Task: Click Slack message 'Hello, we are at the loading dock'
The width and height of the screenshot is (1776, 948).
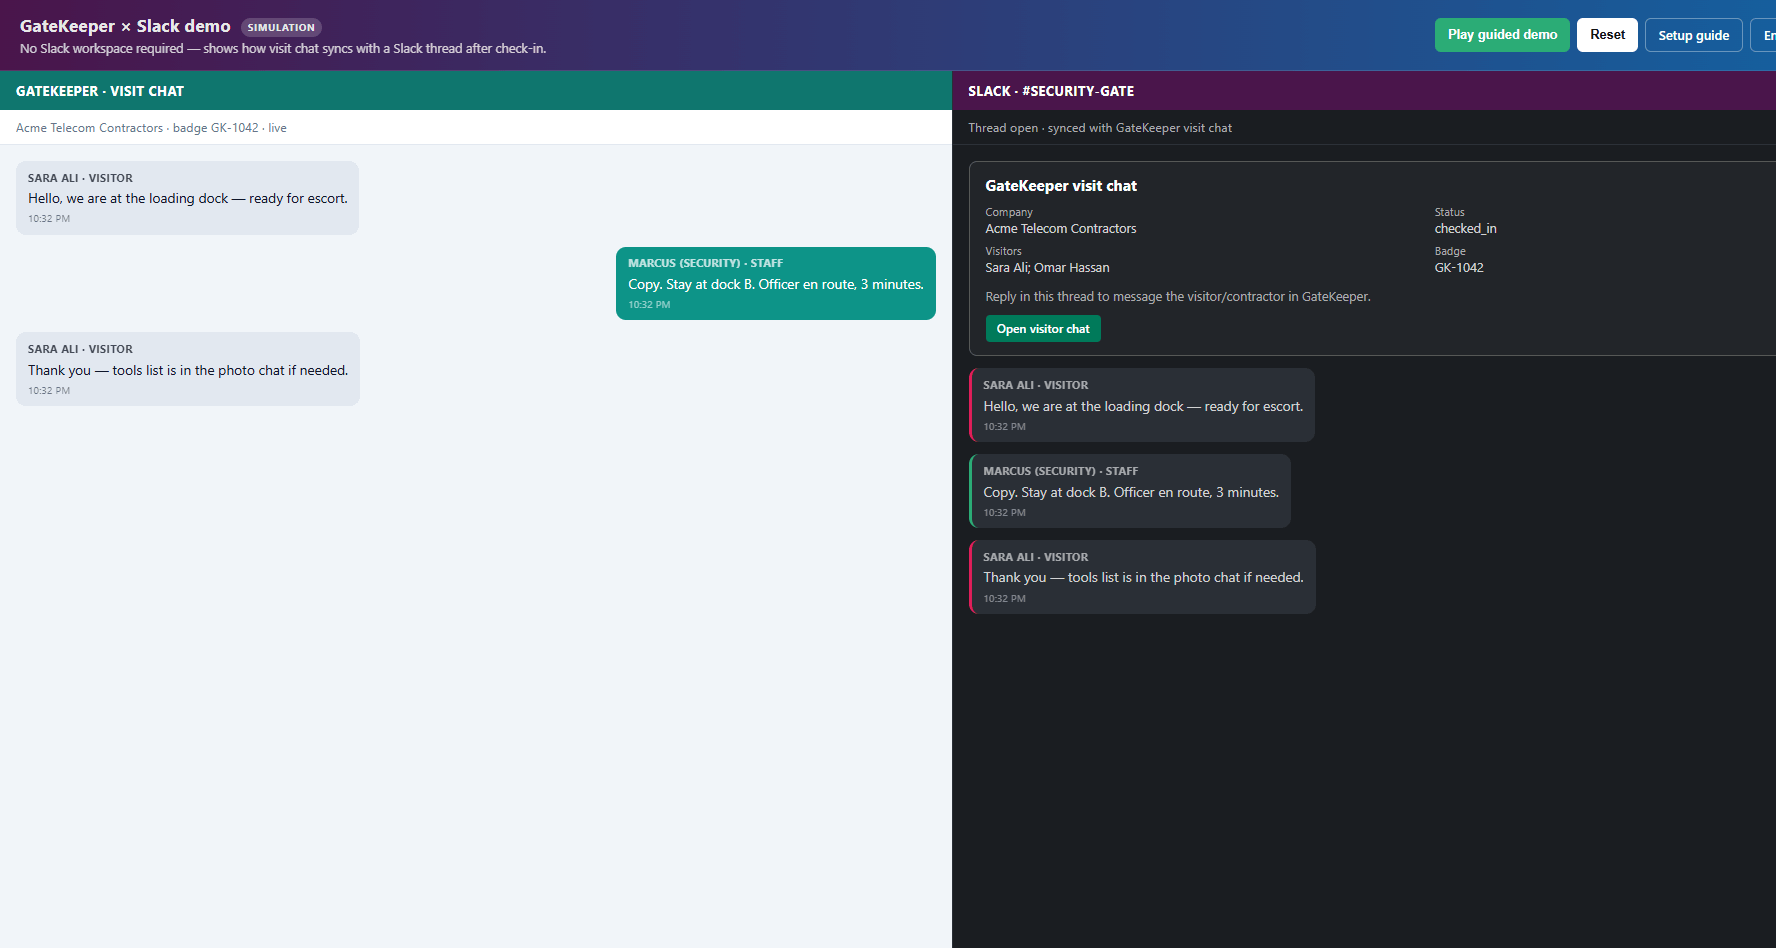Action: click(1142, 405)
